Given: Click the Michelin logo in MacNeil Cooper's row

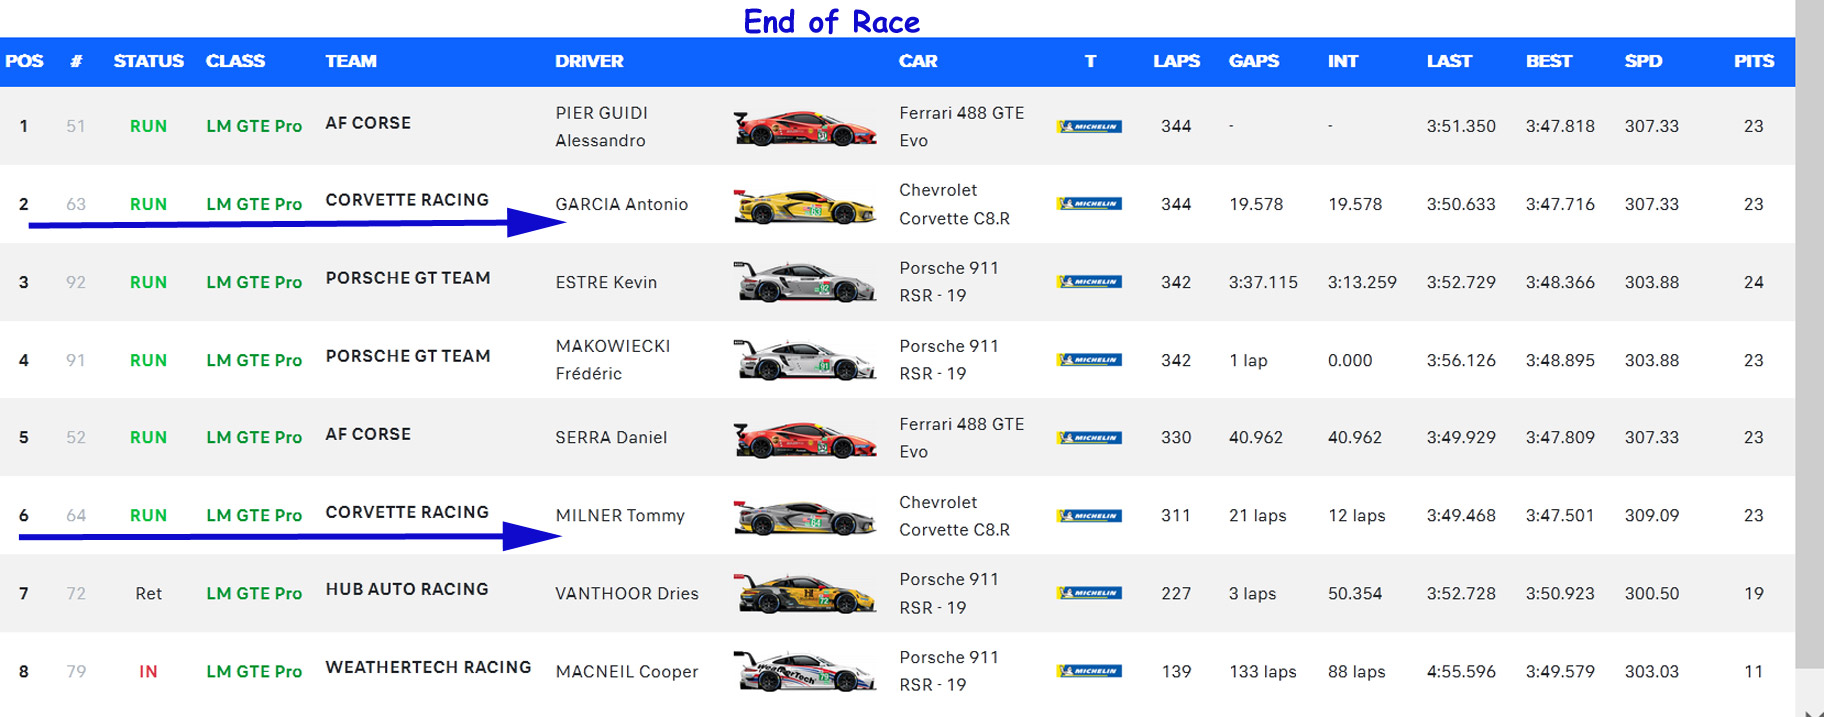Looking at the screenshot, I should tap(1089, 671).
